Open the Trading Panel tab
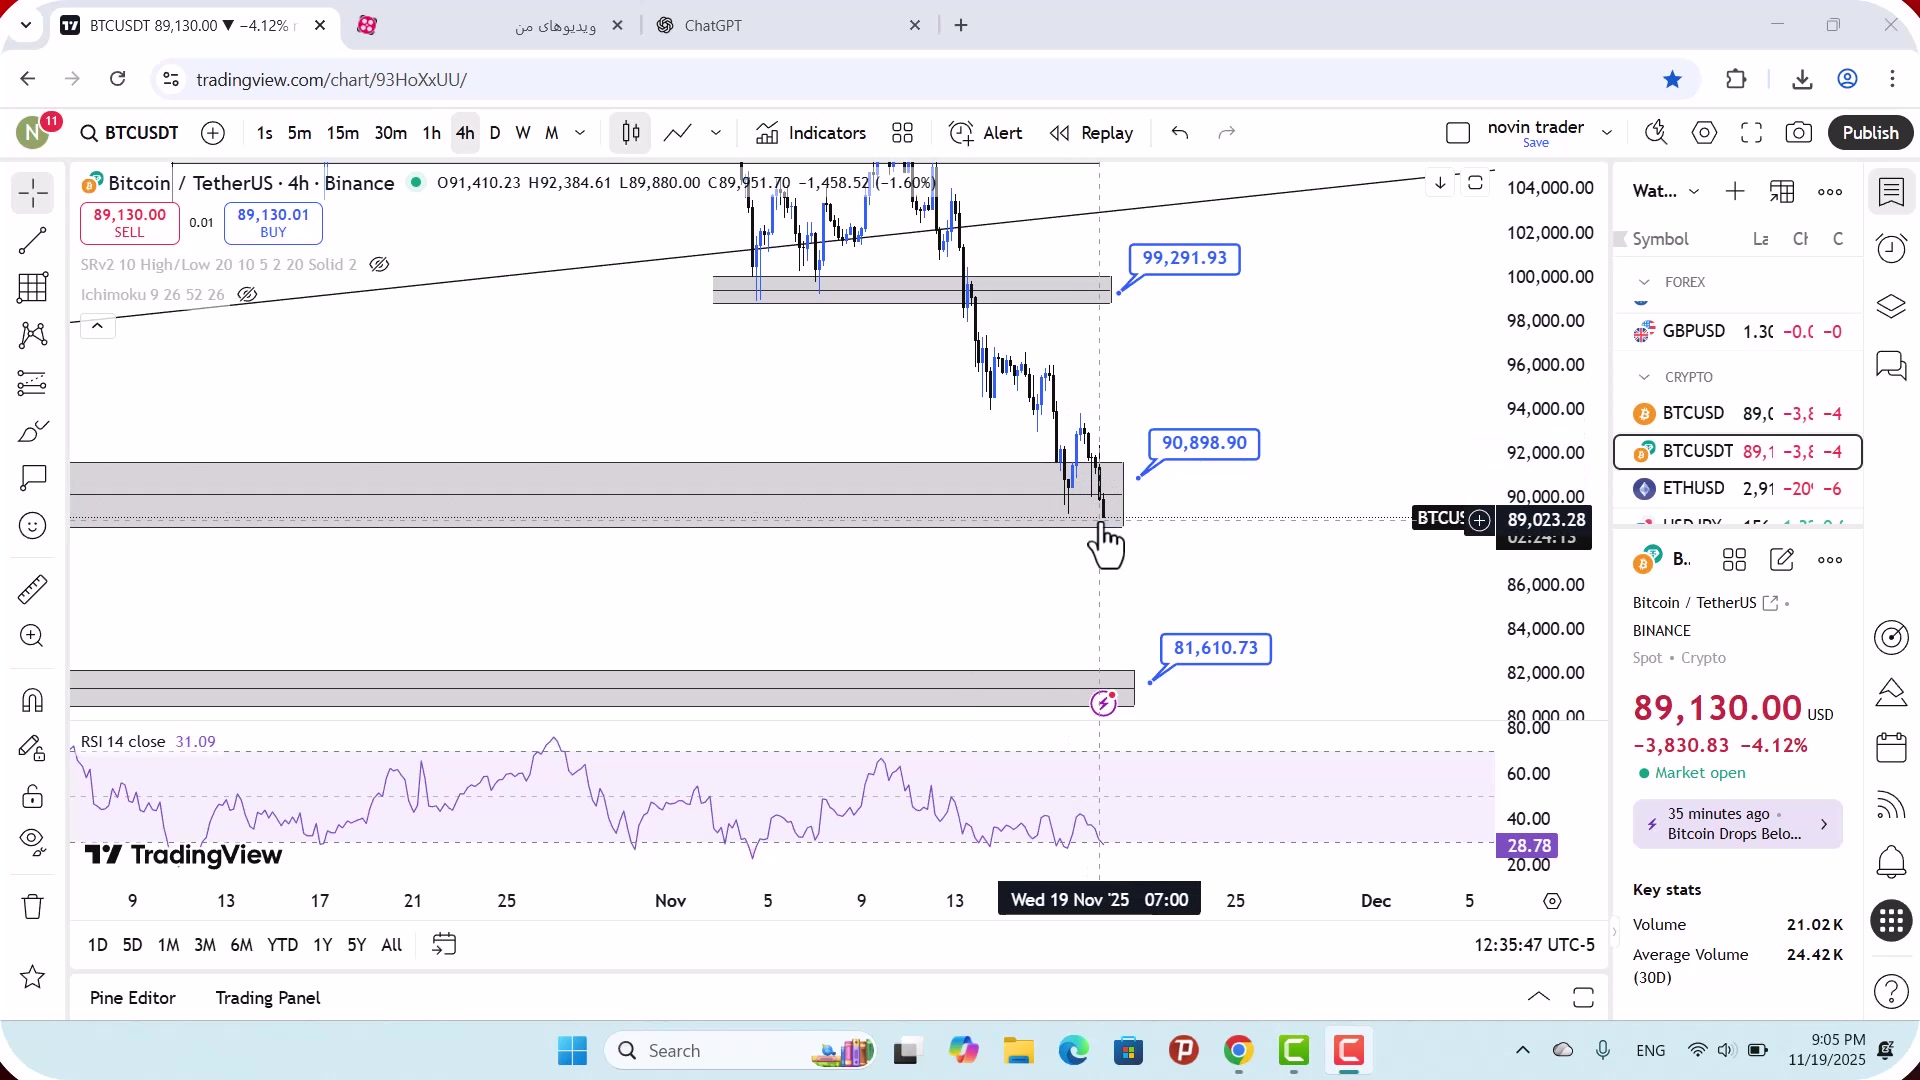 click(x=268, y=998)
